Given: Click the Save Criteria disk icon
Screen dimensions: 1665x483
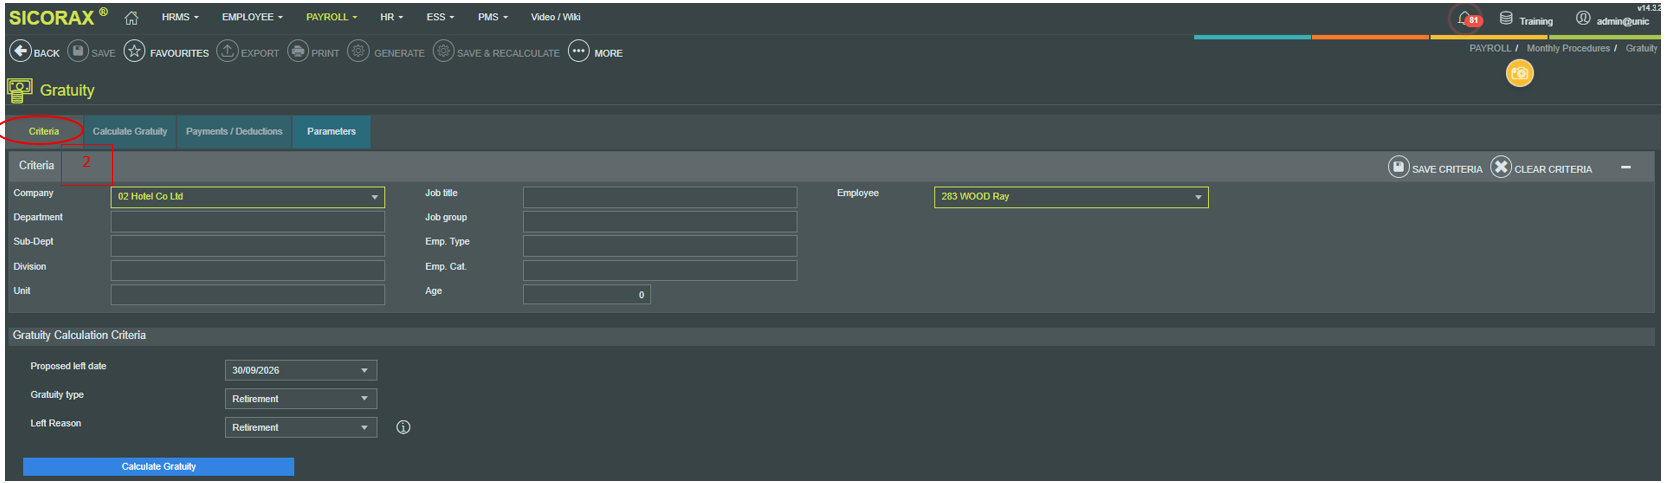Looking at the screenshot, I should 1399,167.
